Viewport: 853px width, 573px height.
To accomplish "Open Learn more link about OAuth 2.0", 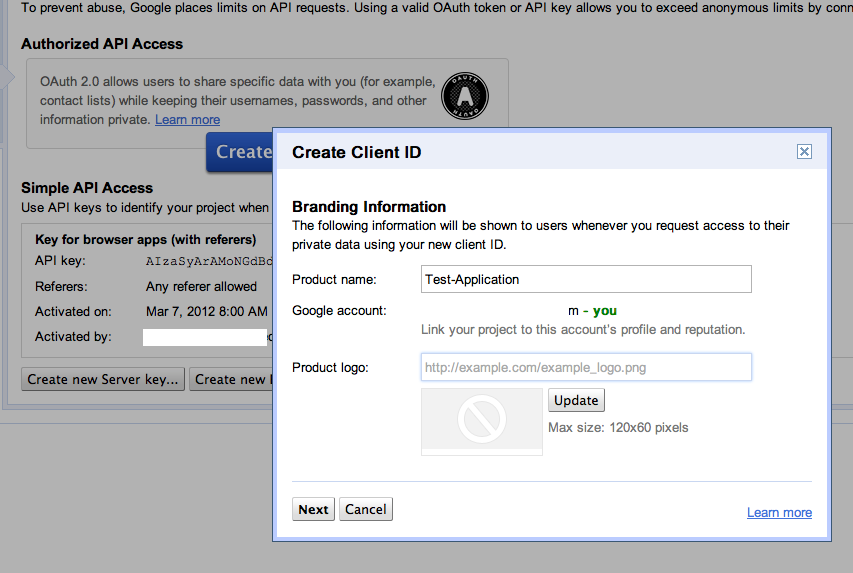I will coord(188,120).
